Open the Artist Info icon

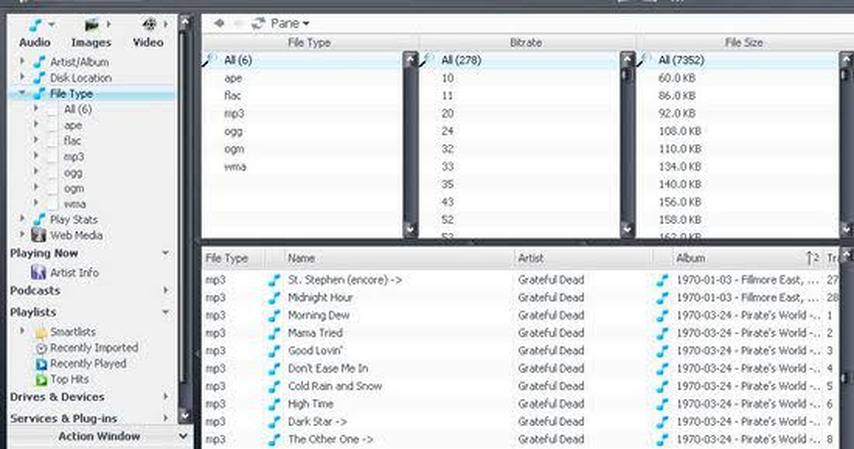click(39, 272)
